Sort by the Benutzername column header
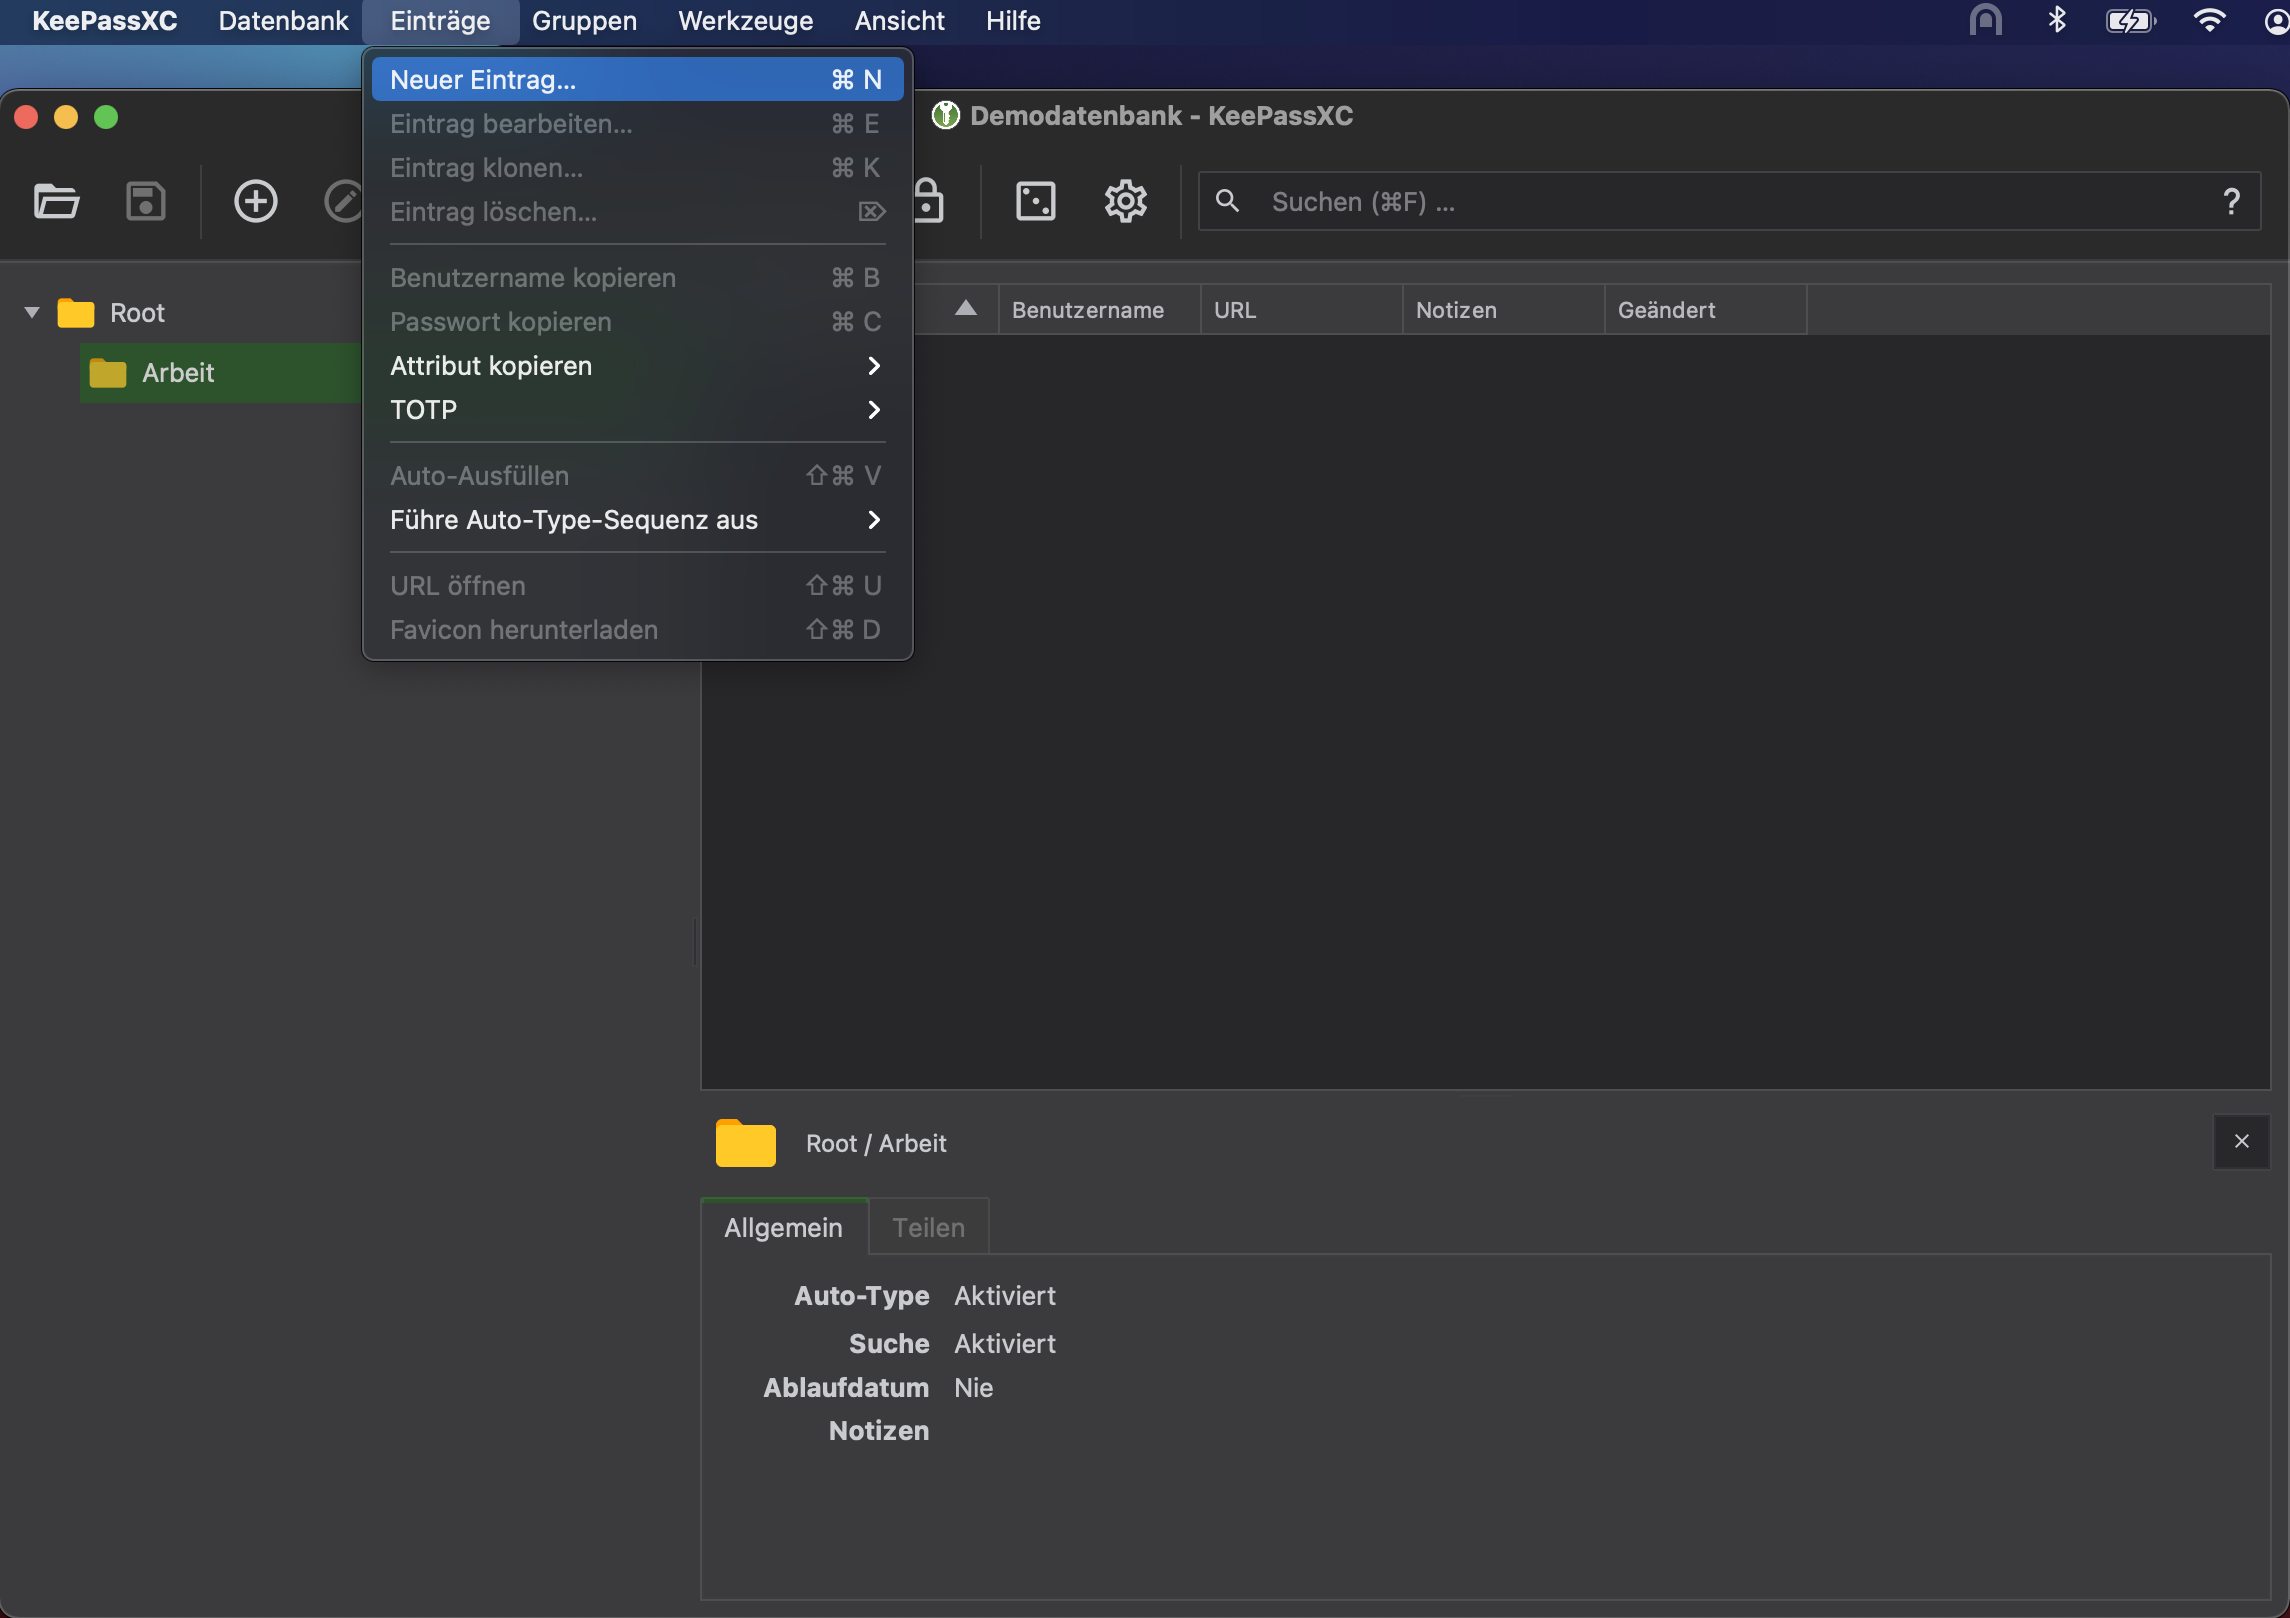Image resolution: width=2290 pixels, height=1618 pixels. [1087, 310]
